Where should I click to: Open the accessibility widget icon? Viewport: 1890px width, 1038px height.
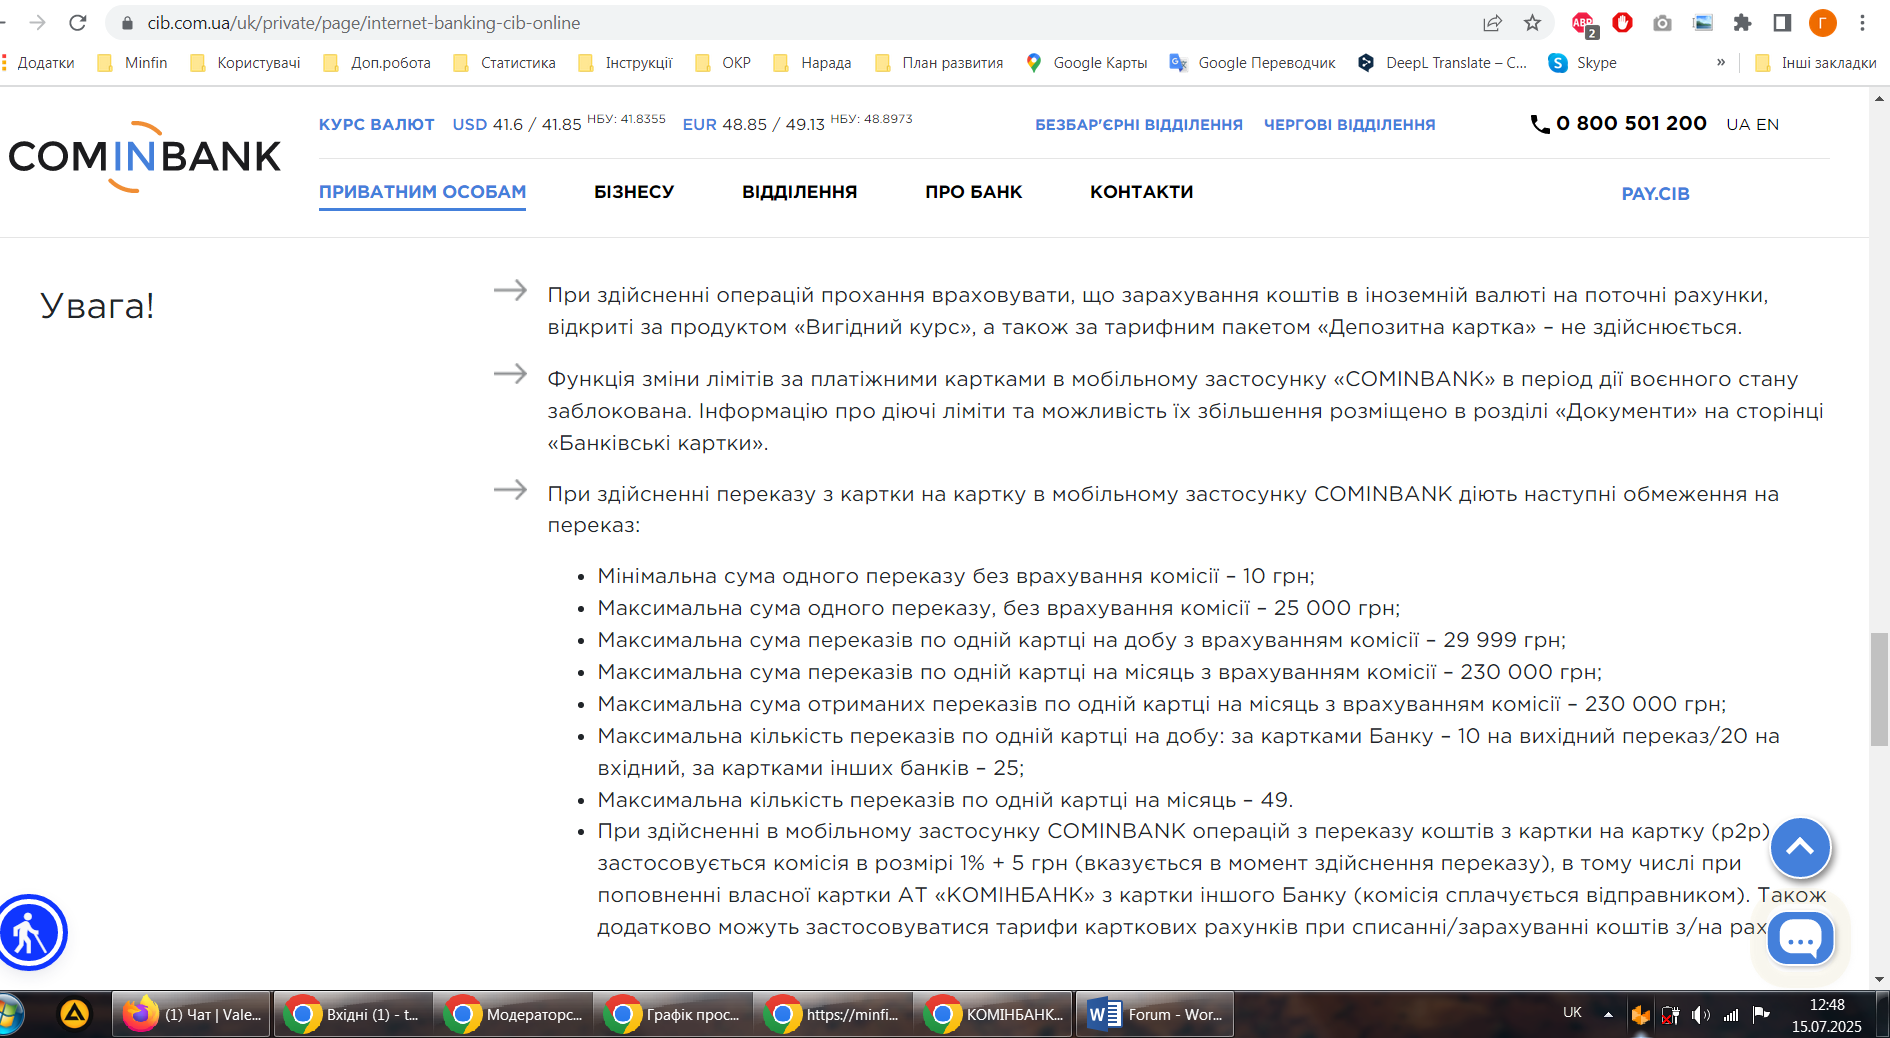(30, 933)
